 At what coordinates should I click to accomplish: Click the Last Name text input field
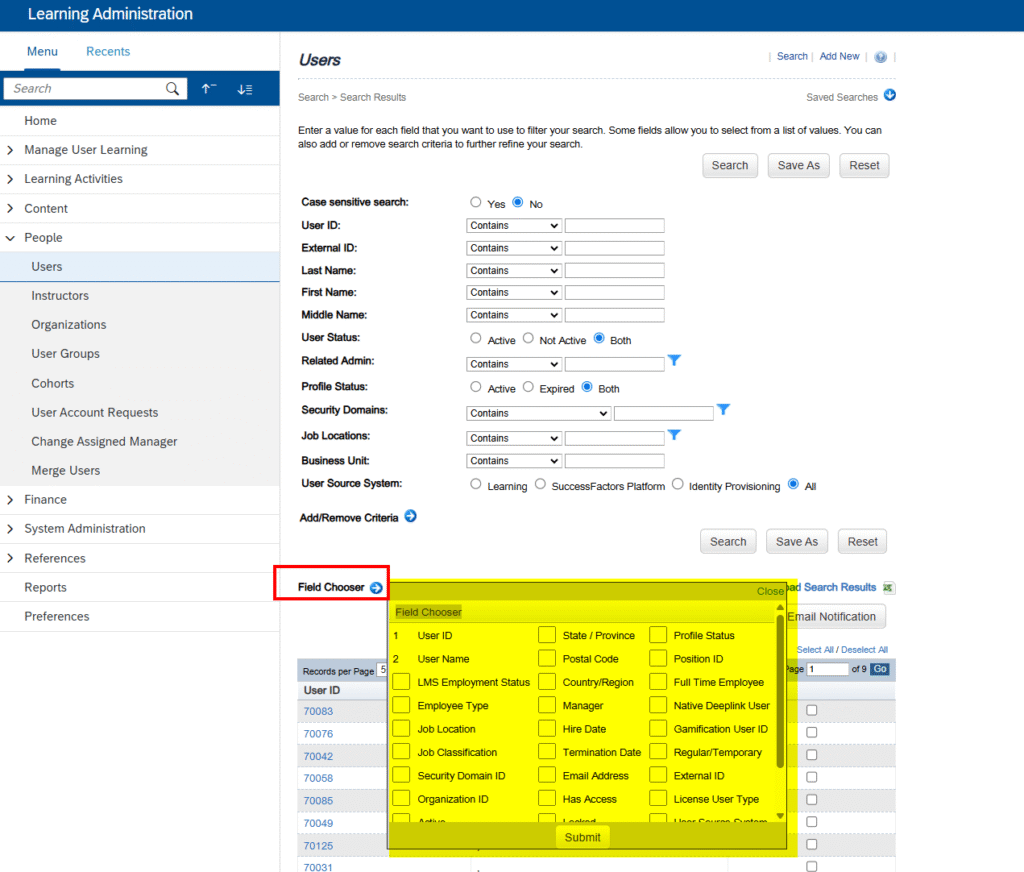click(x=614, y=271)
